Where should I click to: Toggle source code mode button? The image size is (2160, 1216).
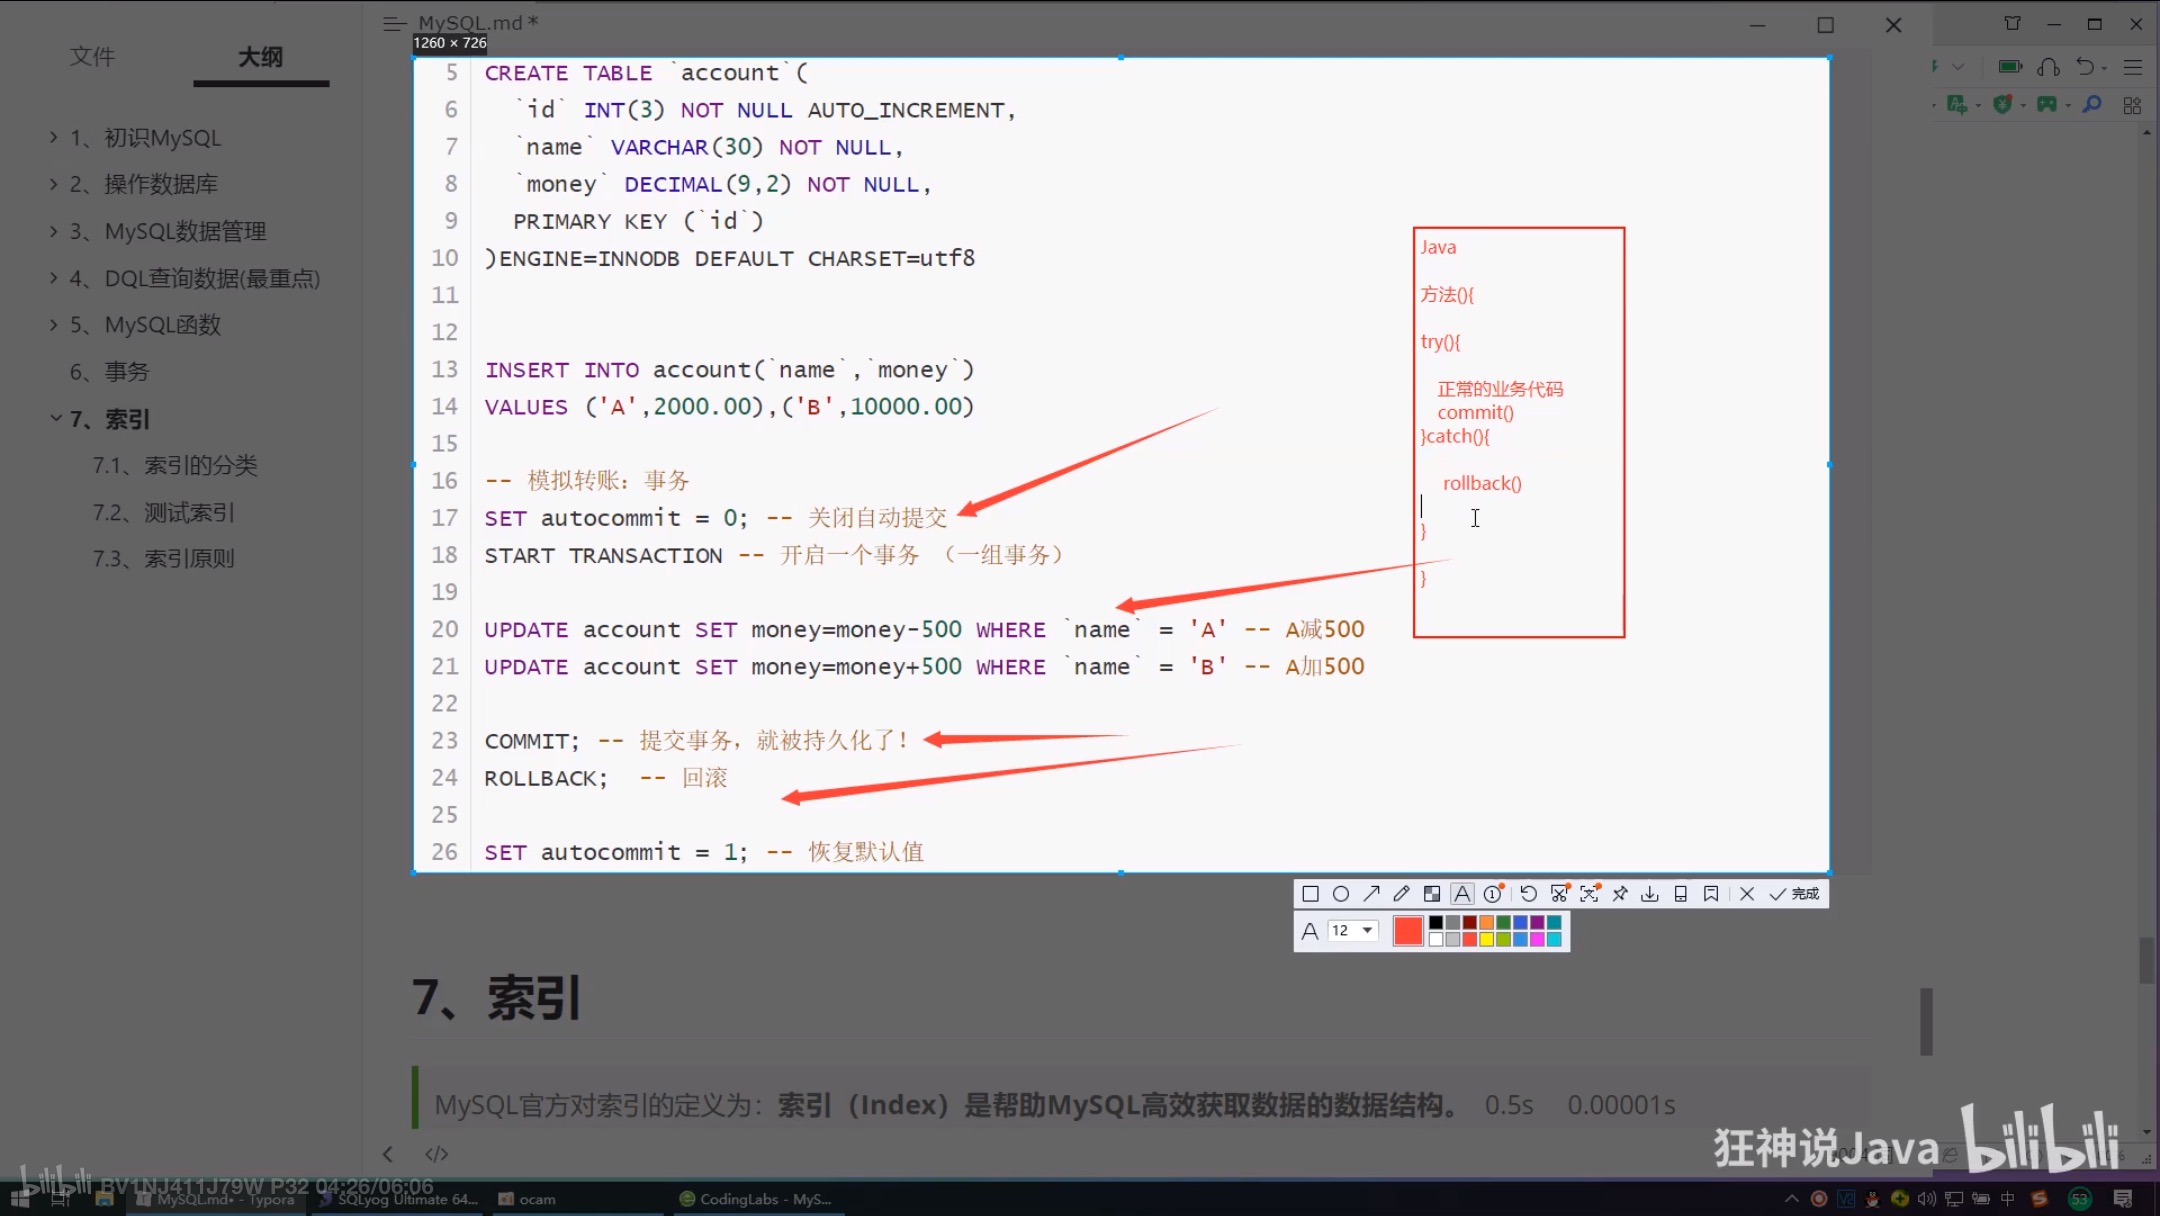[x=436, y=1154]
